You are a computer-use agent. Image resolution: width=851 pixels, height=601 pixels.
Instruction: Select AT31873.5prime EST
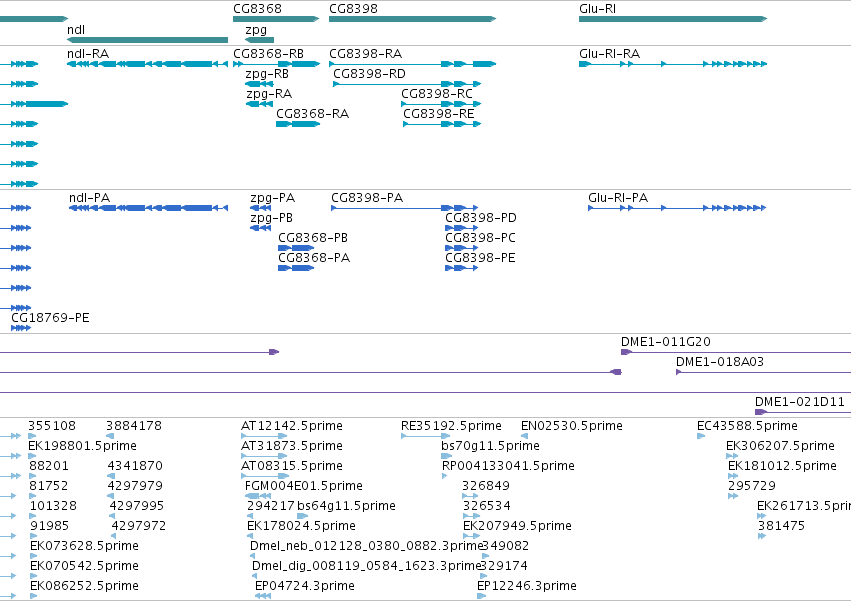pyautogui.click(x=264, y=456)
